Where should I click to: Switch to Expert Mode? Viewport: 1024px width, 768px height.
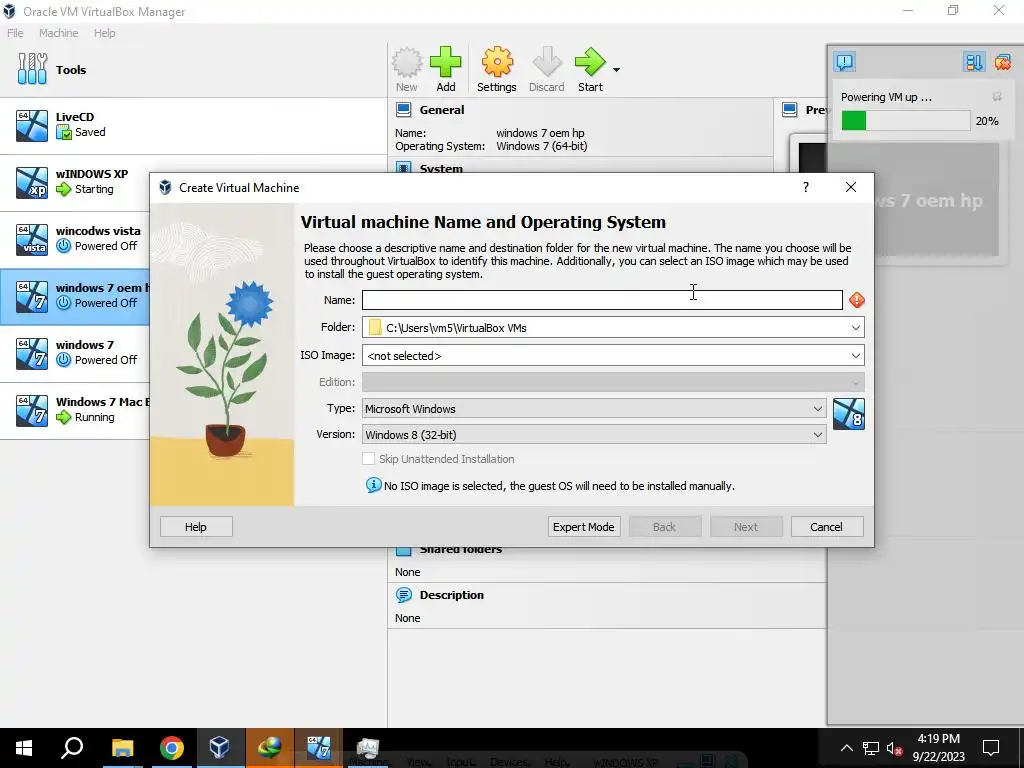pos(584,527)
